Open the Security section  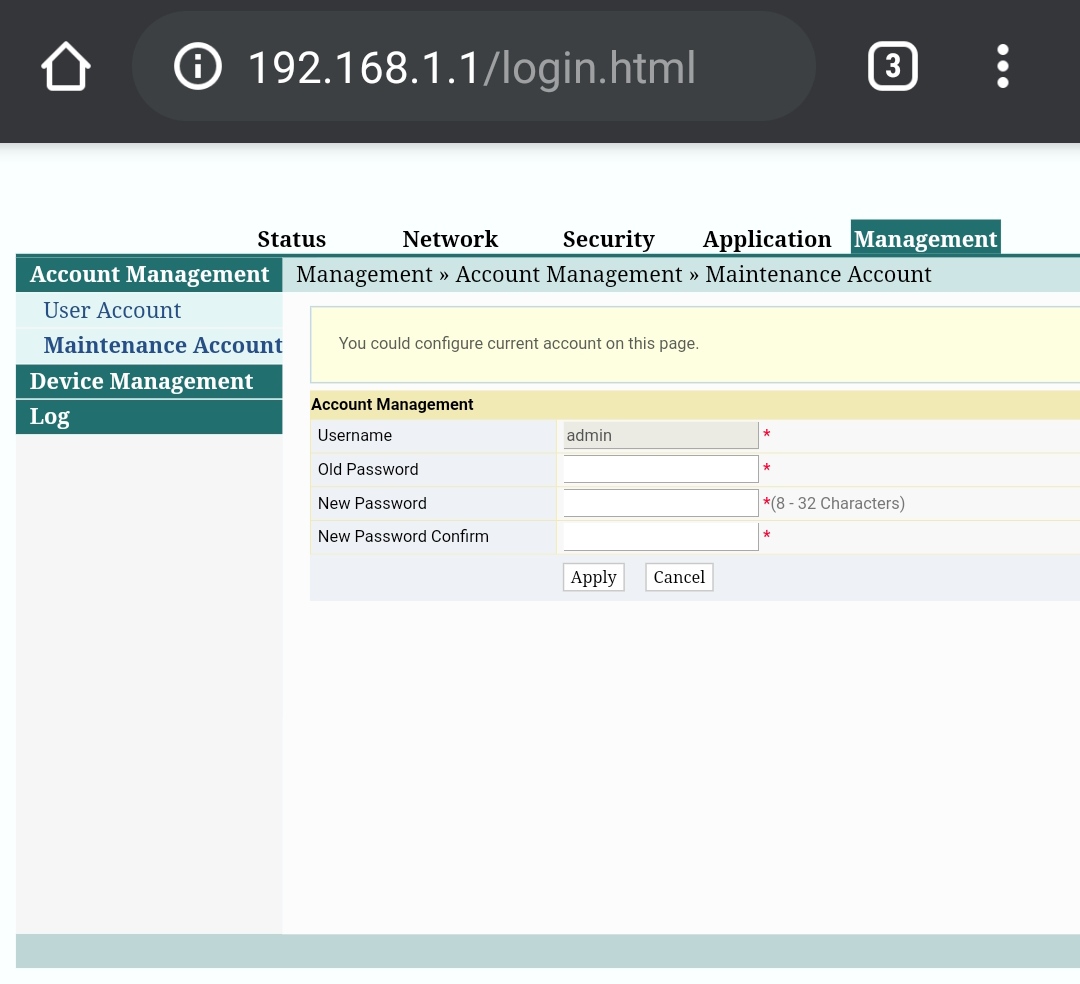tap(608, 239)
